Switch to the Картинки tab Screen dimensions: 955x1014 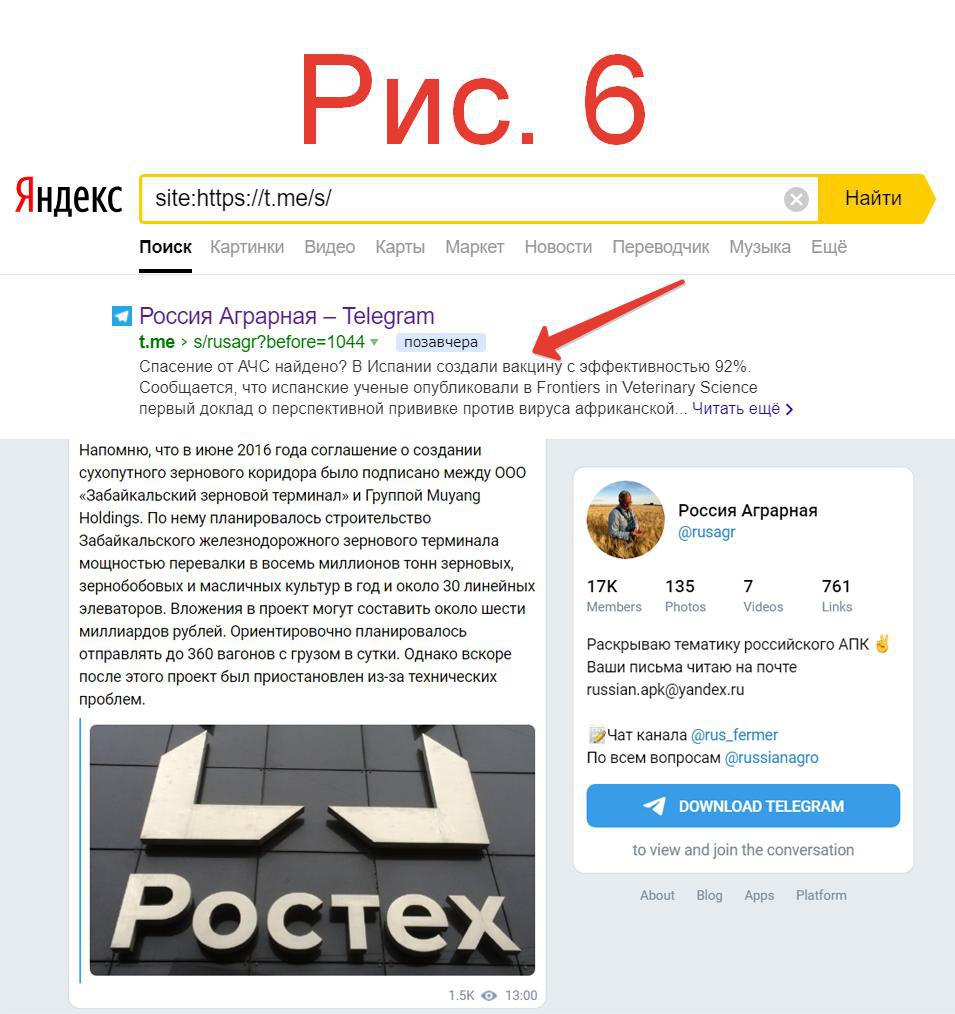(x=247, y=247)
